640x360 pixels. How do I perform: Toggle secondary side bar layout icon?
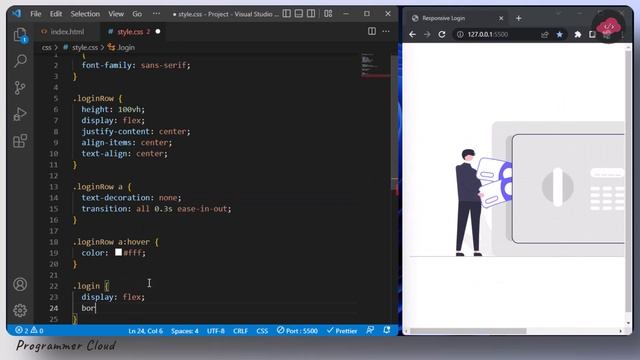click(x=311, y=13)
